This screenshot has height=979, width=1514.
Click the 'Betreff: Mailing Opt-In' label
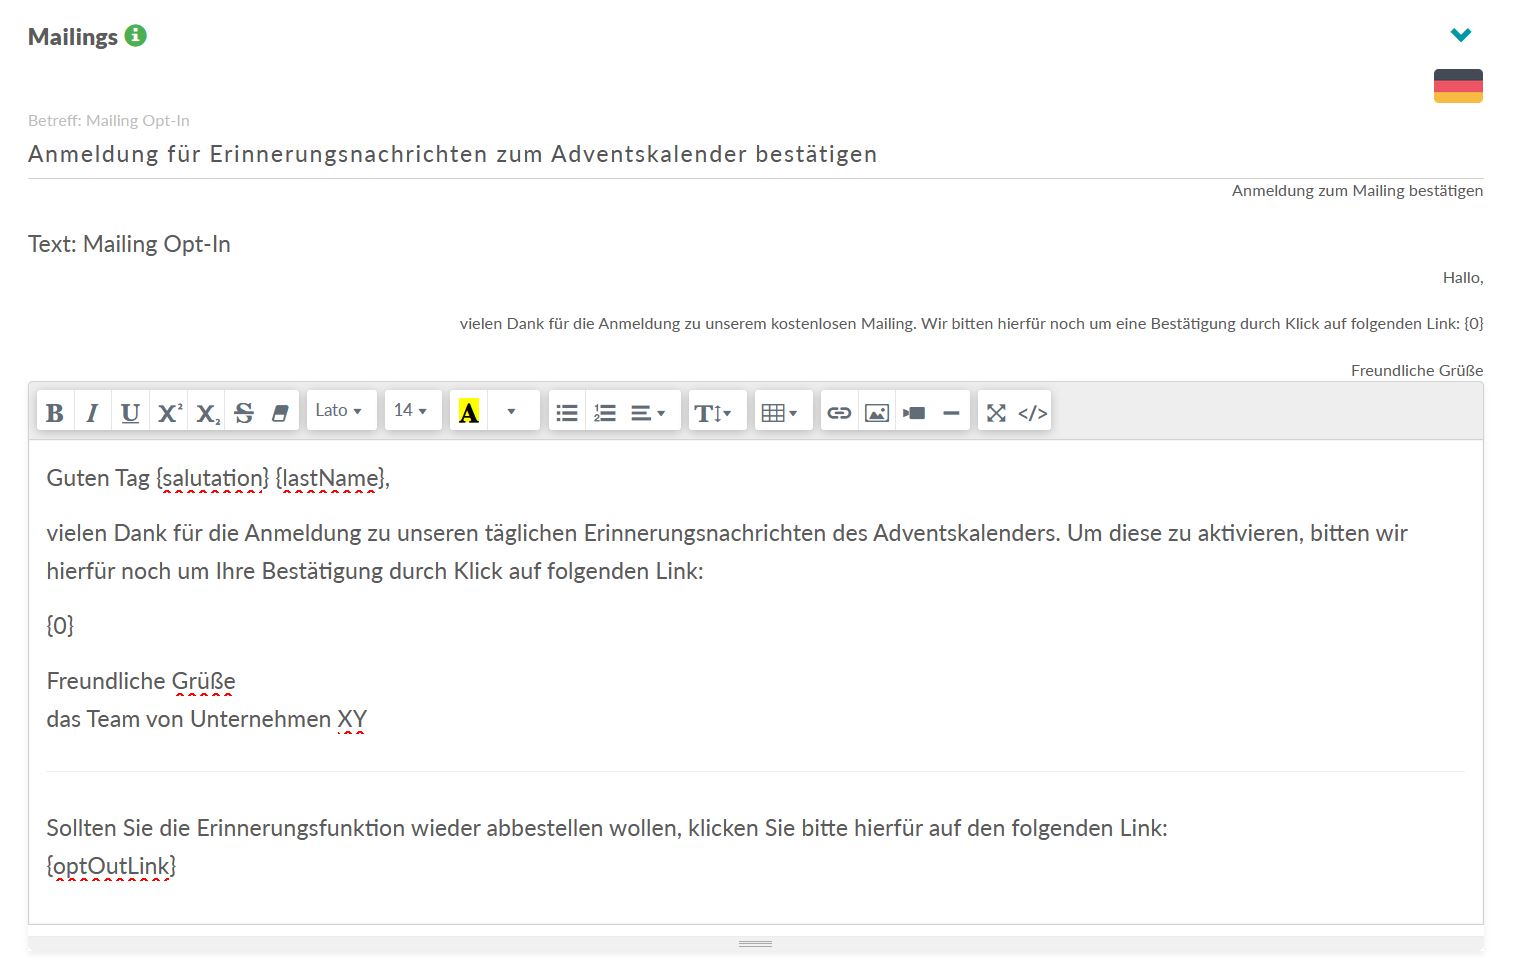tap(109, 121)
